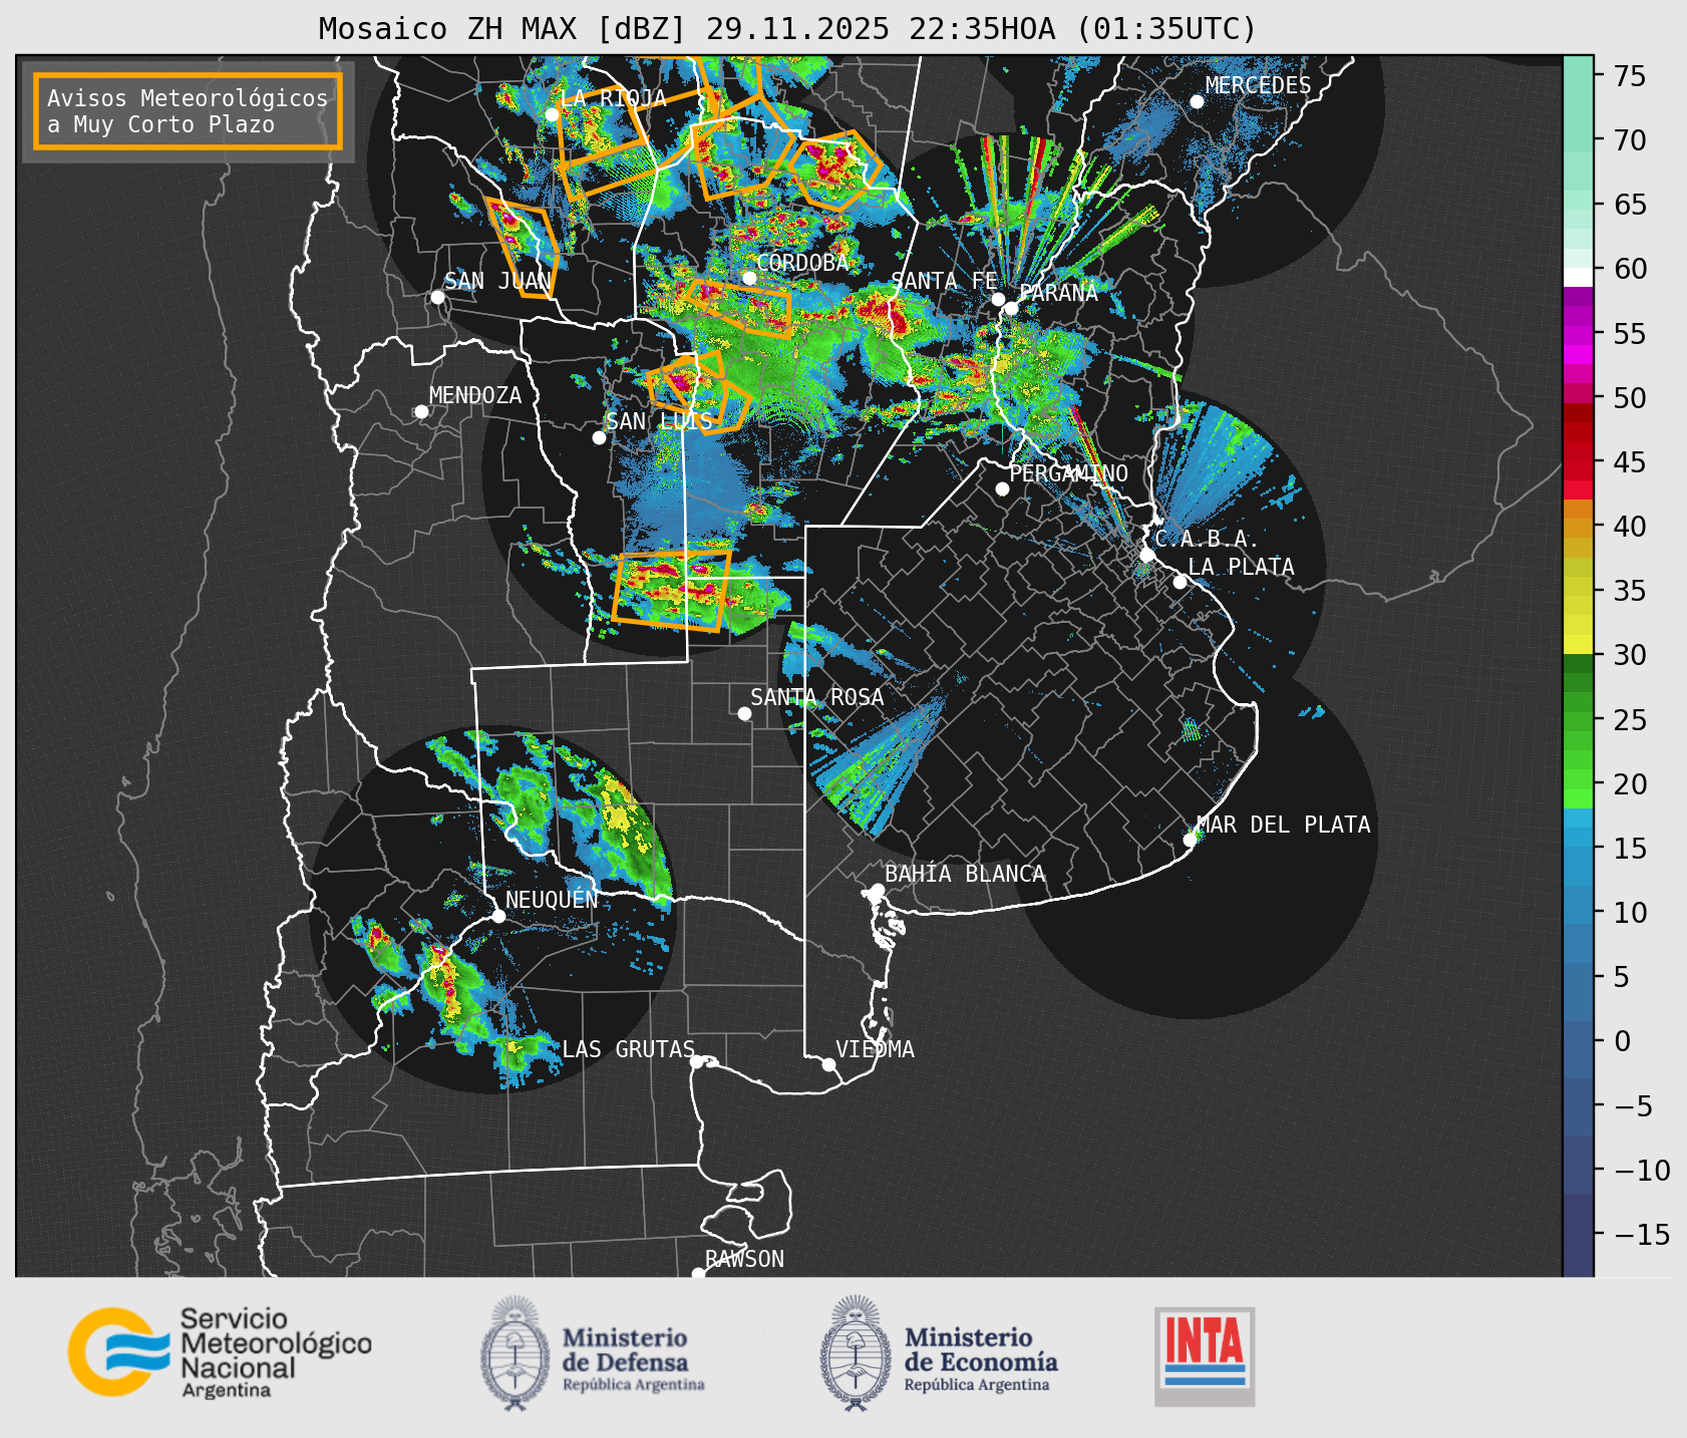Viewport: 1687px width, 1438px height.
Task: Select the SAN LUIS city label
Action: click(x=659, y=421)
